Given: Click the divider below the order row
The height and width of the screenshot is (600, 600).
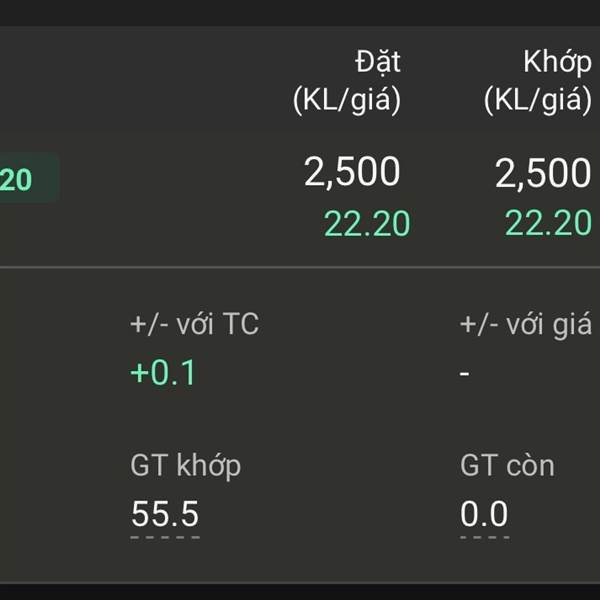Looking at the screenshot, I should point(300,267).
